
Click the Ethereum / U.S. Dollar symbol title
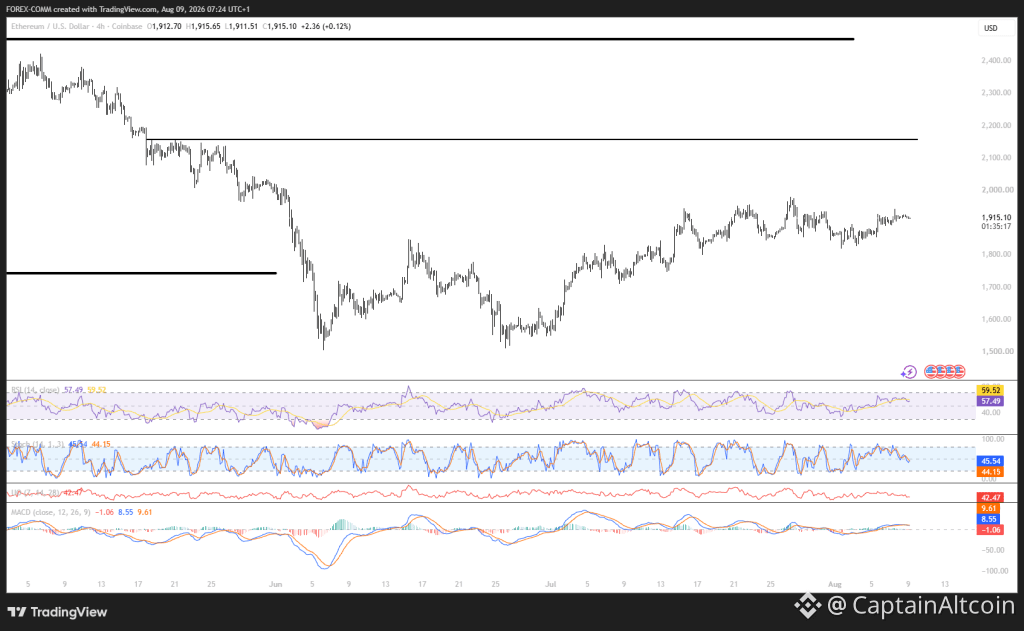pyautogui.click(x=52, y=27)
